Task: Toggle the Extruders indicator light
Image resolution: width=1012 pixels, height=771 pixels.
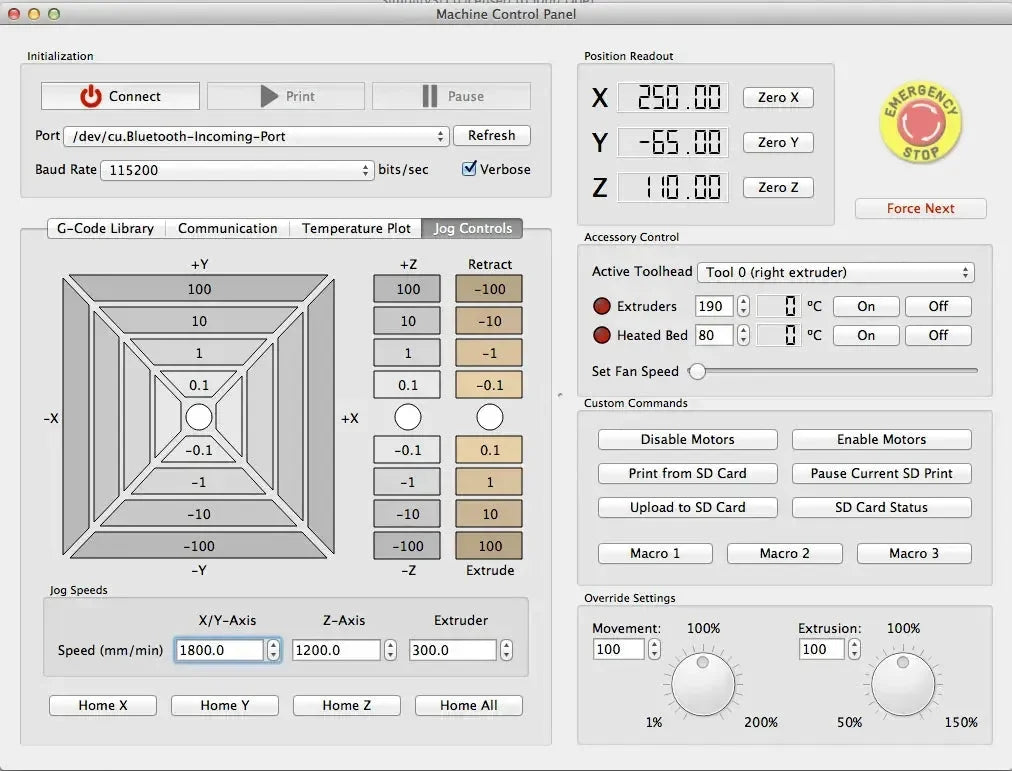Action: 602,306
